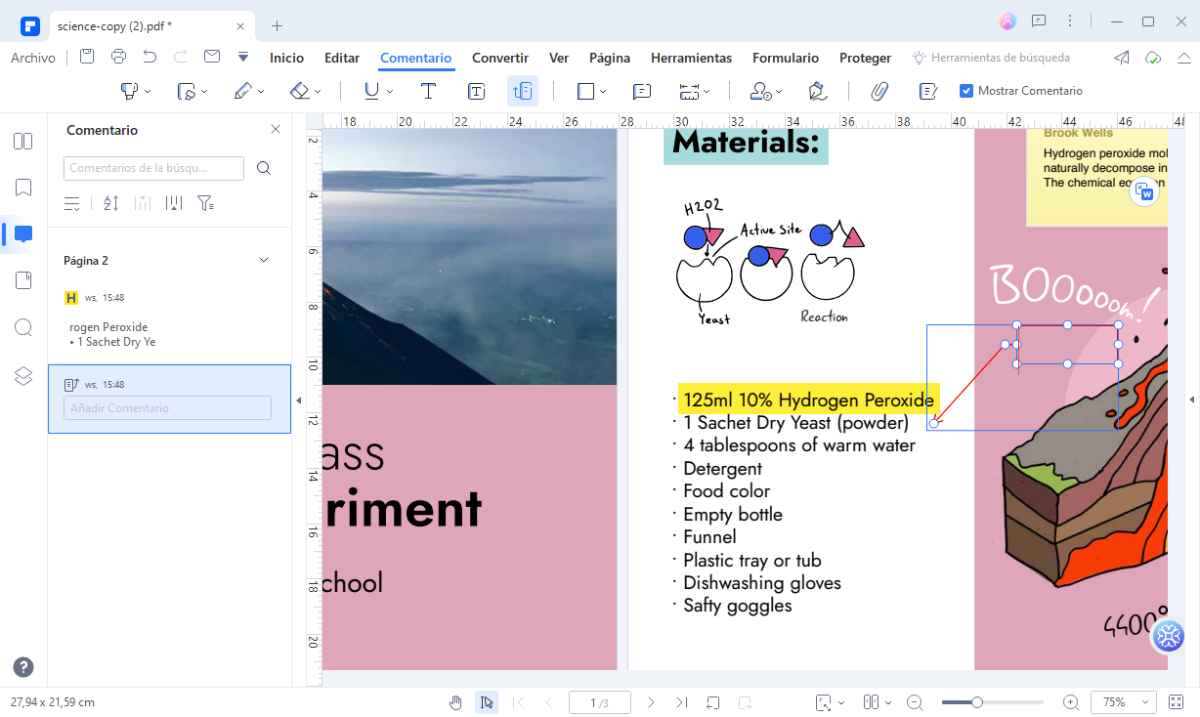Viewport: 1200px width, 717px height.
Task: Open the Archivo menu
Action: coord(33,58)
